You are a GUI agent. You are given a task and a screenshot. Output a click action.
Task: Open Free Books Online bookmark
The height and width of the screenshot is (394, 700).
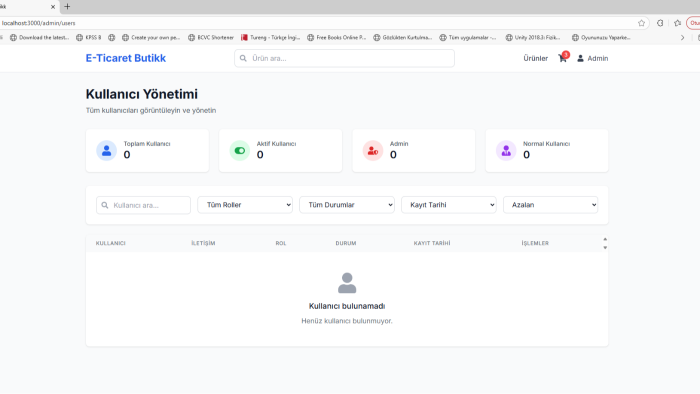337,38
